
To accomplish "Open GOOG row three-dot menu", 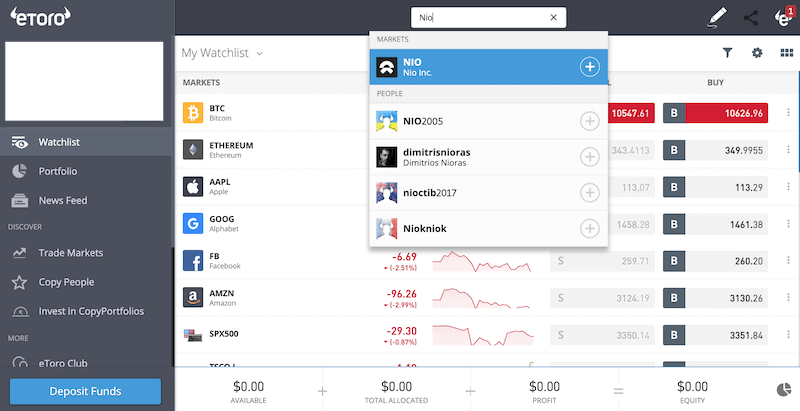I will pos(788,224).
